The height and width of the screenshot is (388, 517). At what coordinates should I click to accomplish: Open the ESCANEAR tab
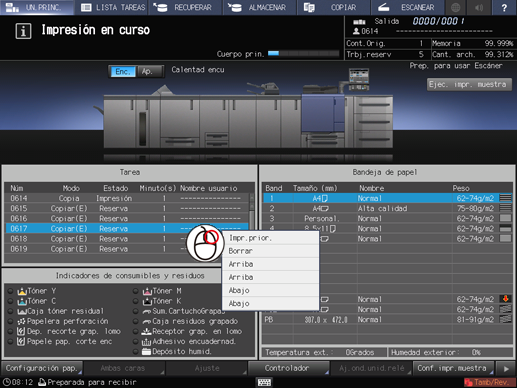[x=407, y=7]
